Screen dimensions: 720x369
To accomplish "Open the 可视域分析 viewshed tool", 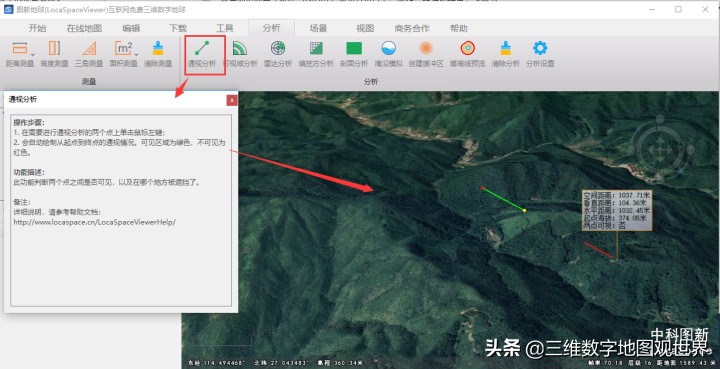I will tap(240, 54).
